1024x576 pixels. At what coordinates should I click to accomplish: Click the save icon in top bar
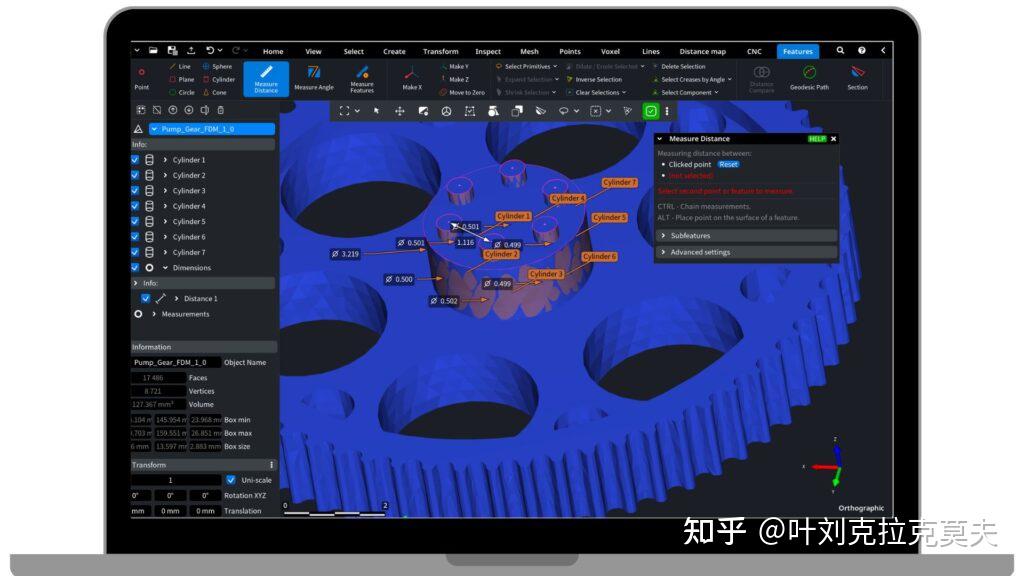click(x=172, y=50)
